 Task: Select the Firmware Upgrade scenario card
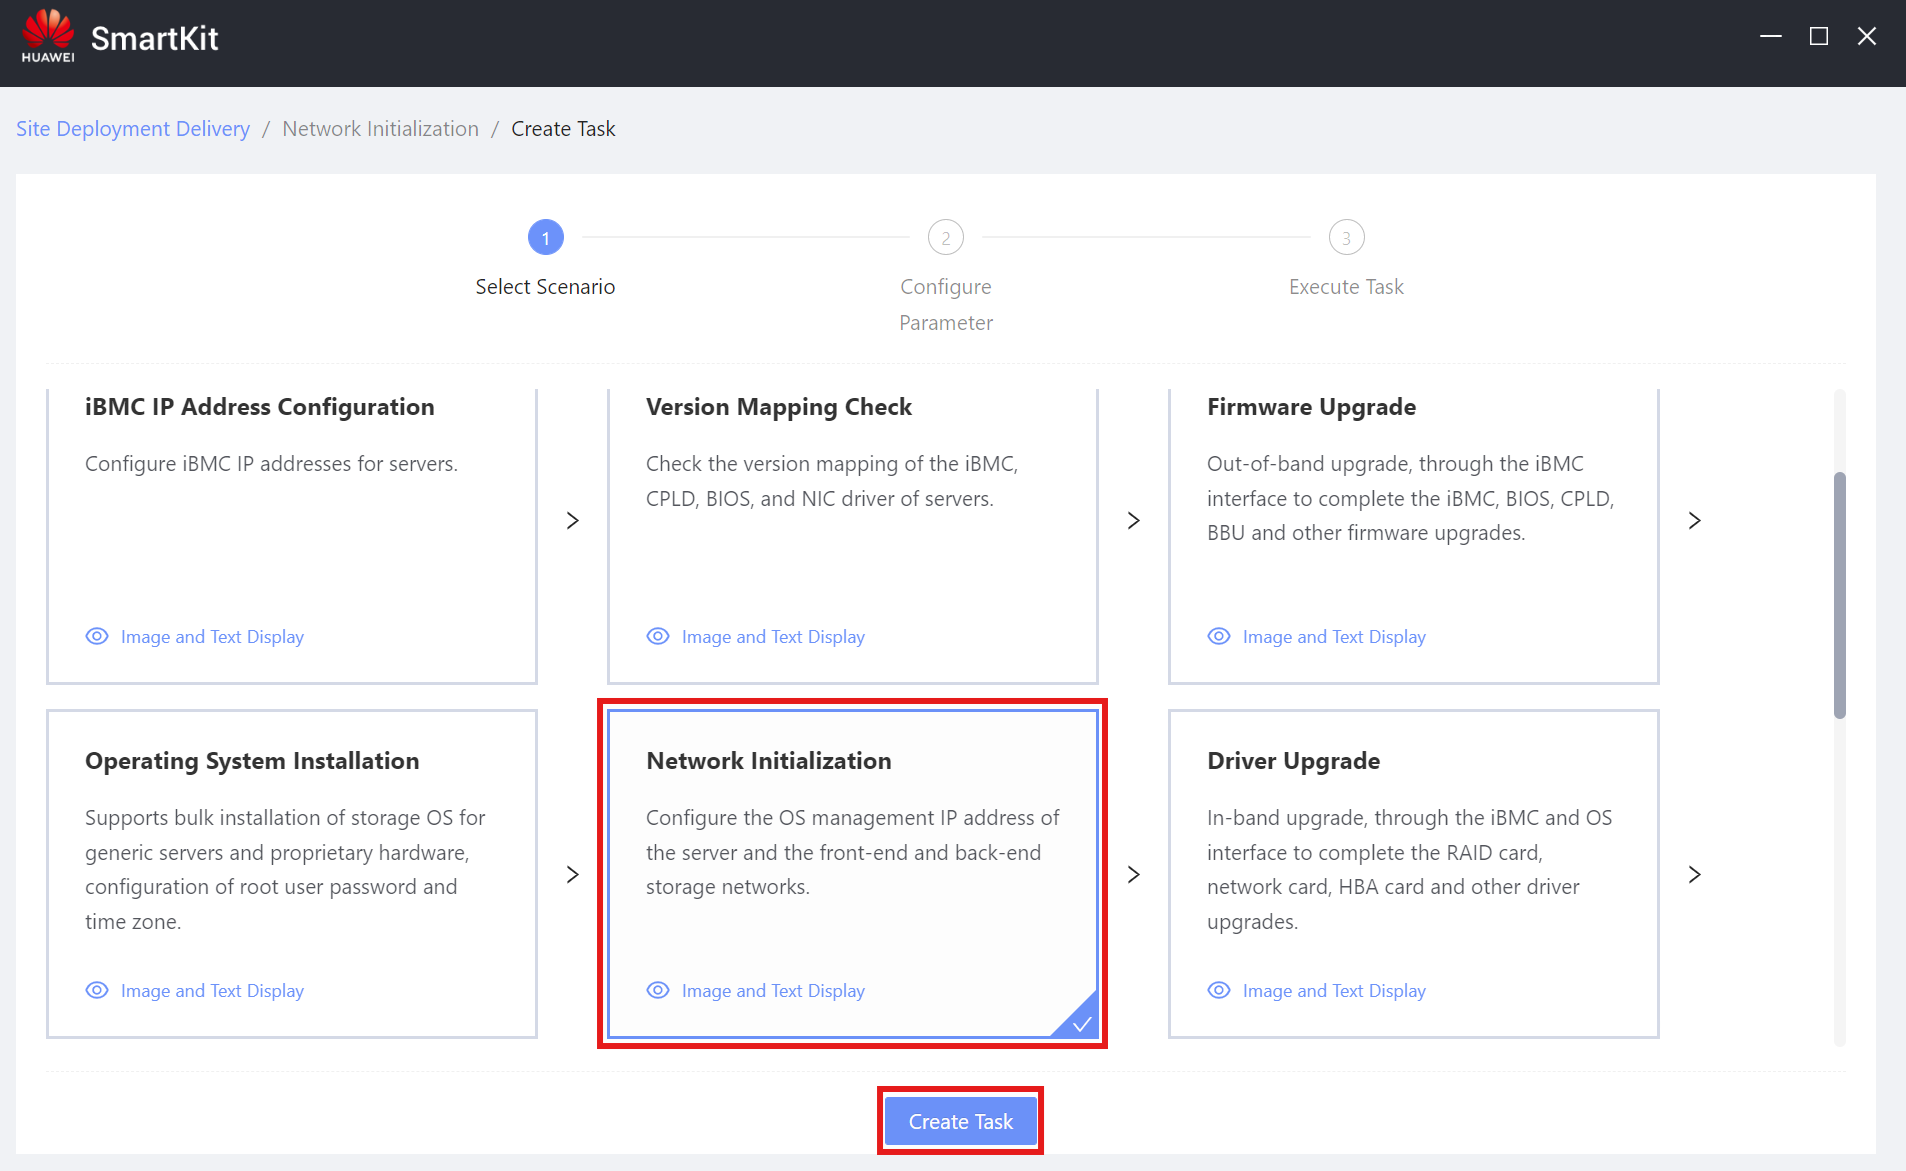[1413, 535]
